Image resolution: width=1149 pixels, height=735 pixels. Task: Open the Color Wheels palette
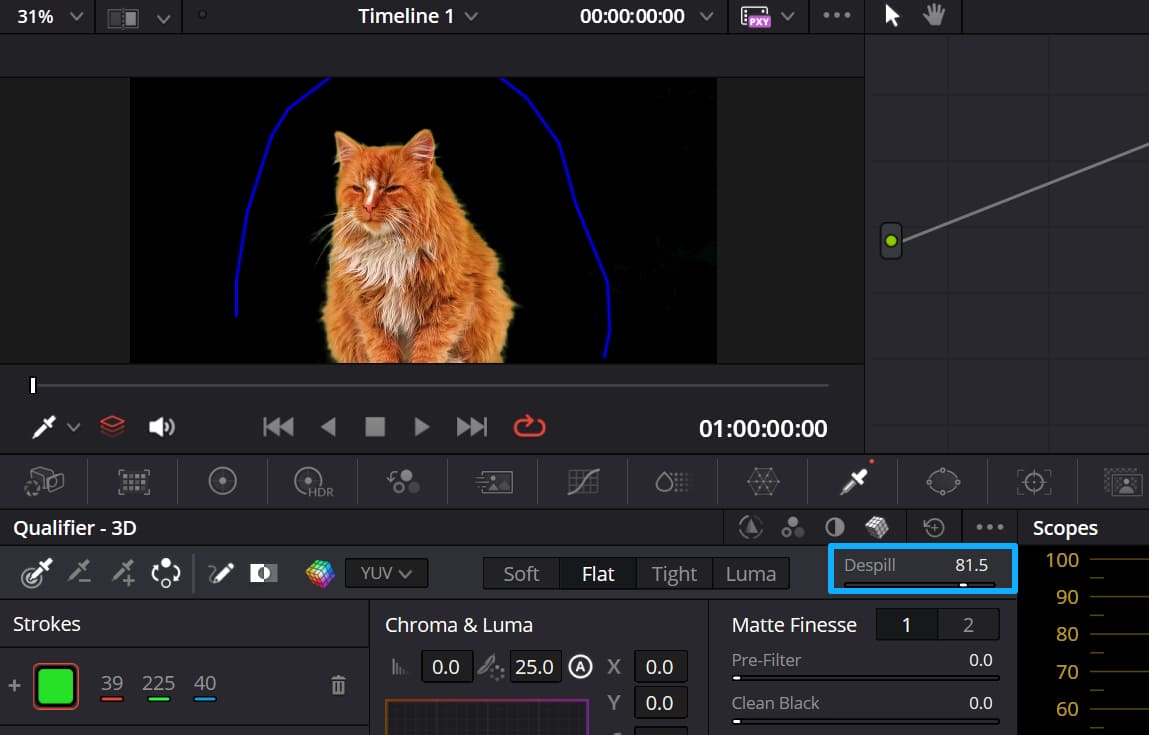(x=222, y=481)
